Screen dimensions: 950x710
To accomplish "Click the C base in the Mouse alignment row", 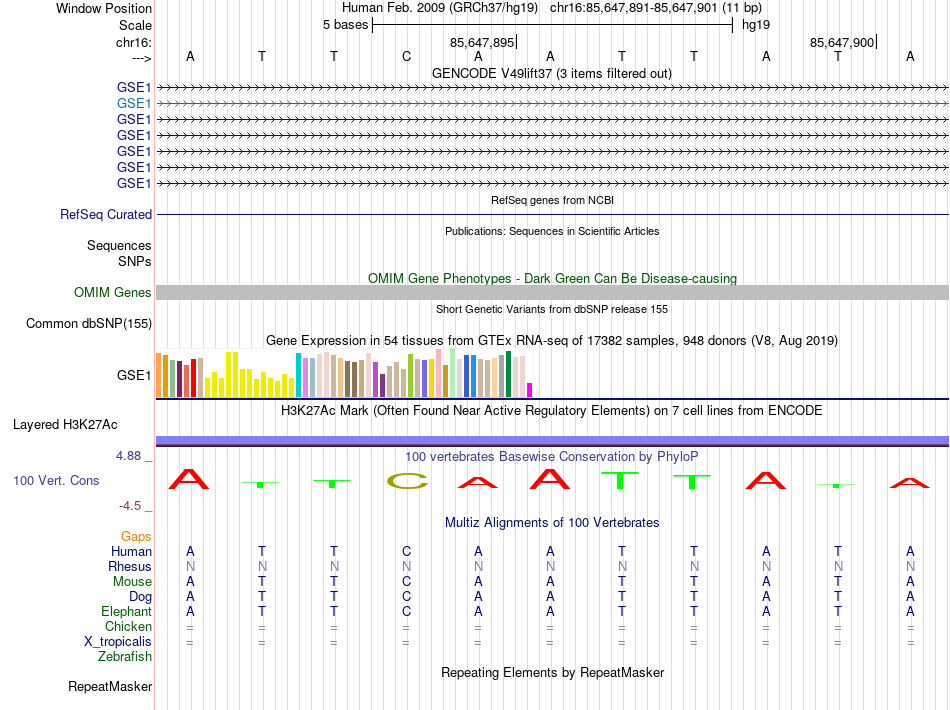I will point(407,582).
